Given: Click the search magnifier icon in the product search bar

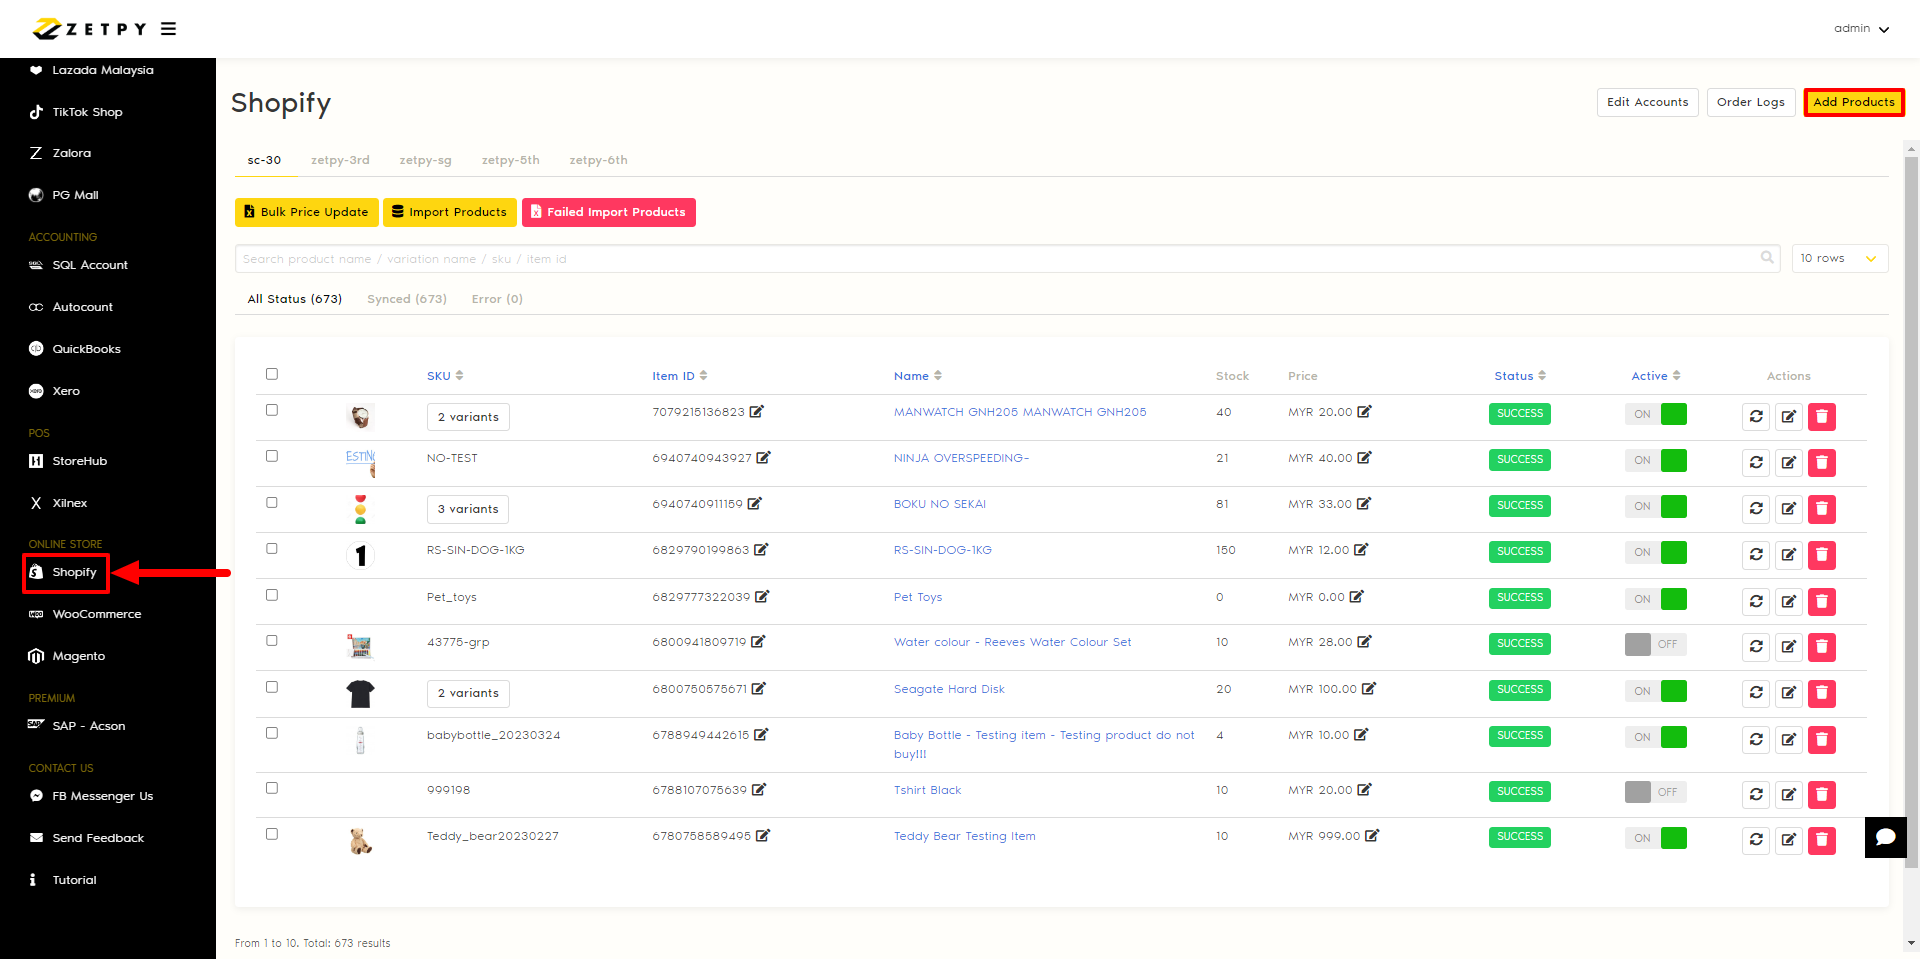Looking at the screenshot, I should pyautogui.click(x=1767, y=258).
